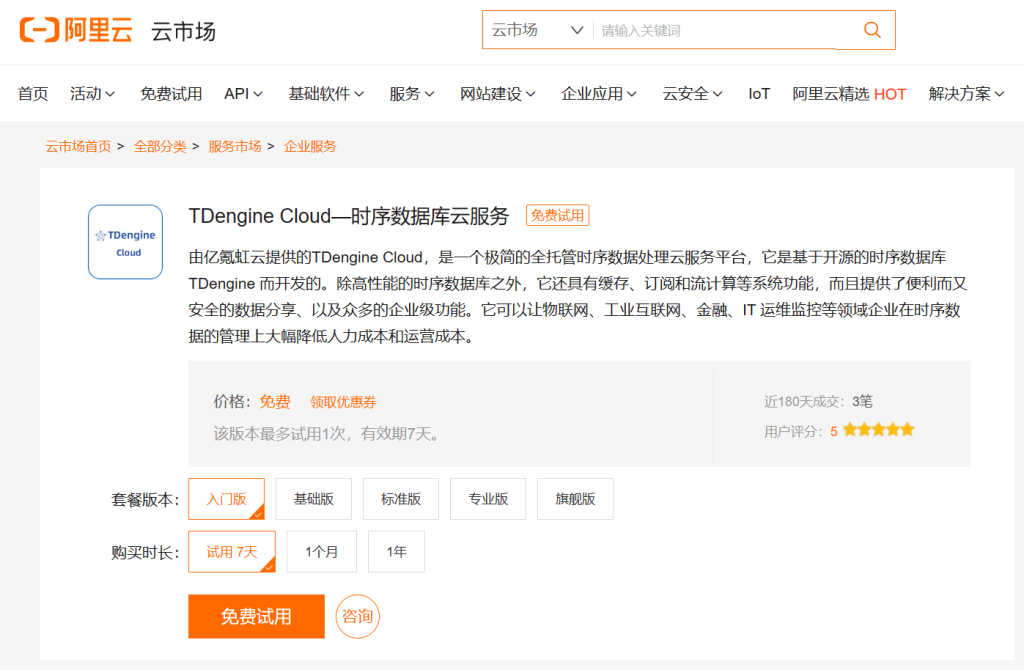The height and width of the screenshot is (670, 1024).
Task: Click the fifth star in user rating
Action: [906, 429]
